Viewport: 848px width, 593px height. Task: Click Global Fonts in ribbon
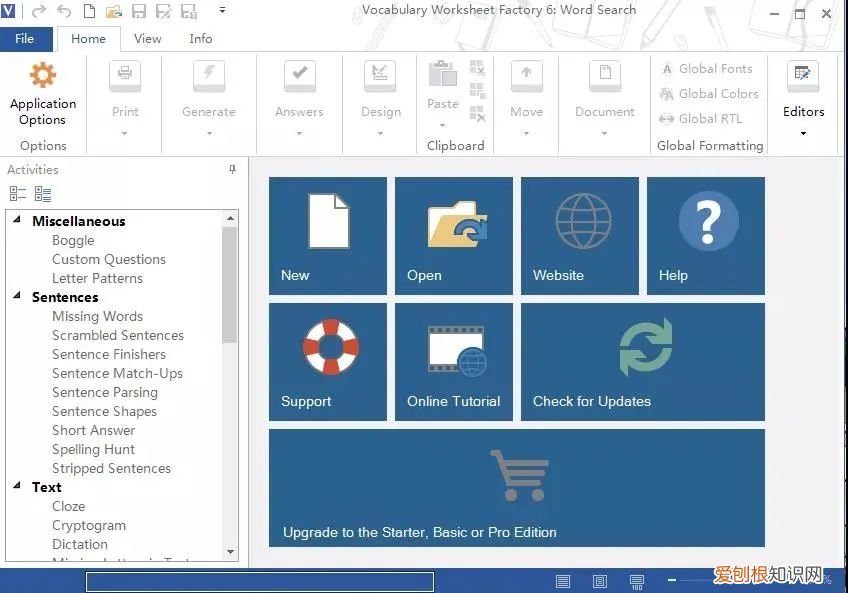(706, 69)
